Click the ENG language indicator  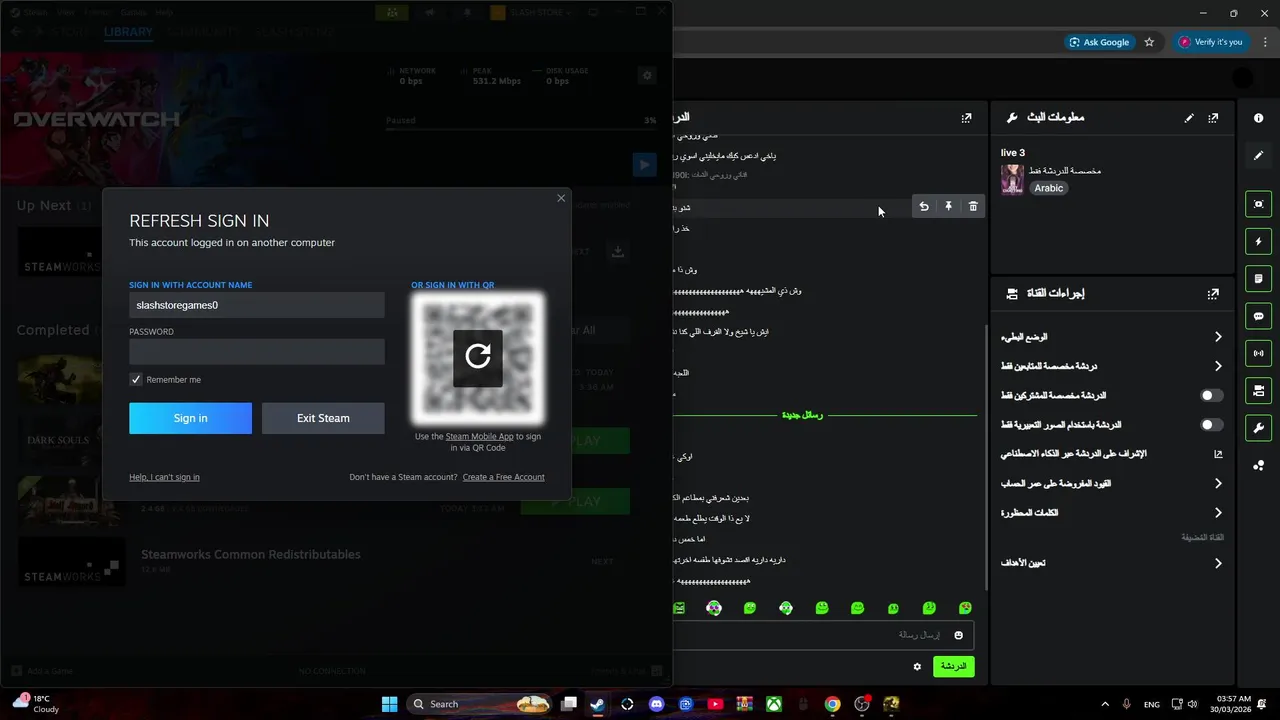[x=1152, y=704]
